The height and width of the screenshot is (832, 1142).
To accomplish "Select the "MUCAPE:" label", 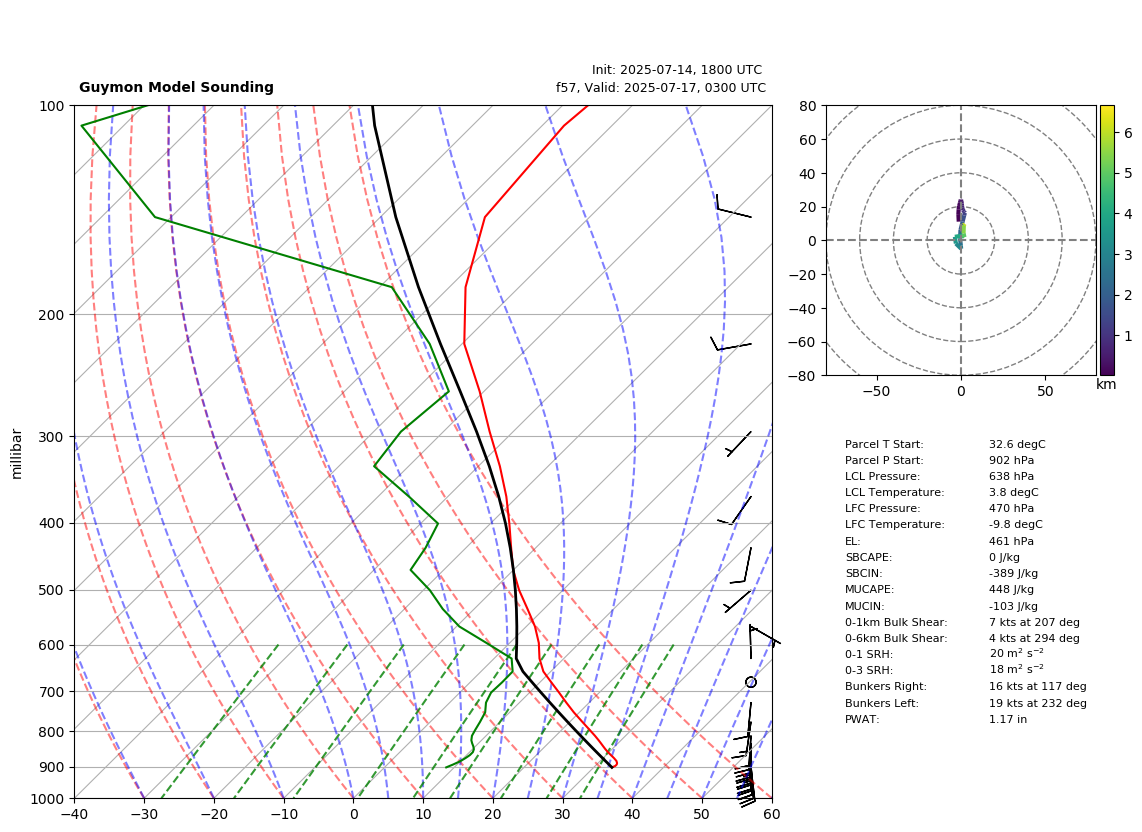I will (869, 589).
